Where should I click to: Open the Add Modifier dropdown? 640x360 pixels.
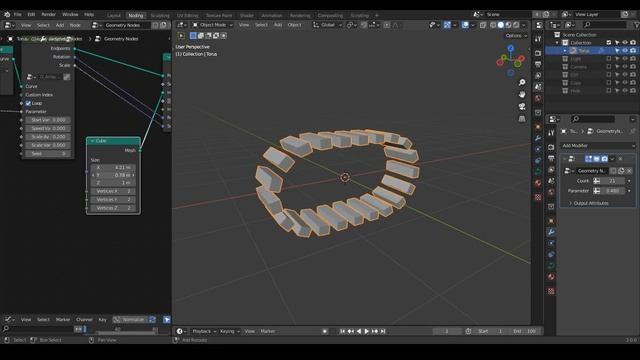[598, 146]
